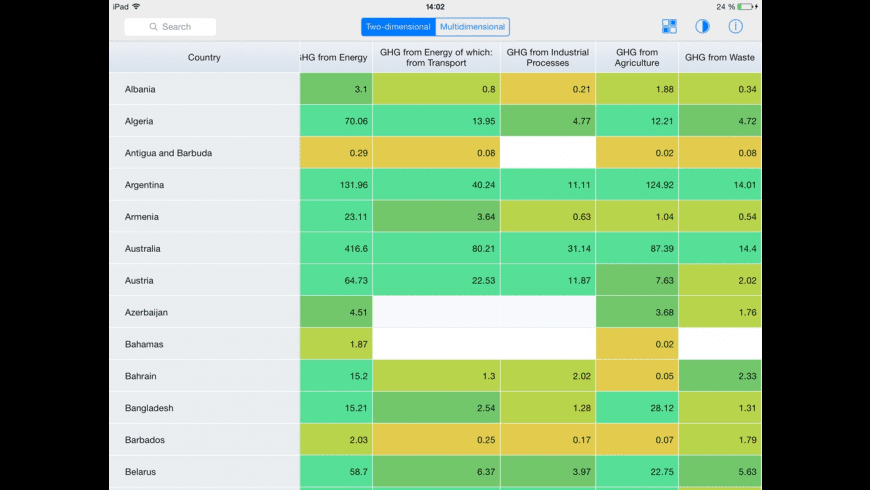Open the info icon
Screen dimensions: 870x490
pyautogui.click(x=735, y=26)
